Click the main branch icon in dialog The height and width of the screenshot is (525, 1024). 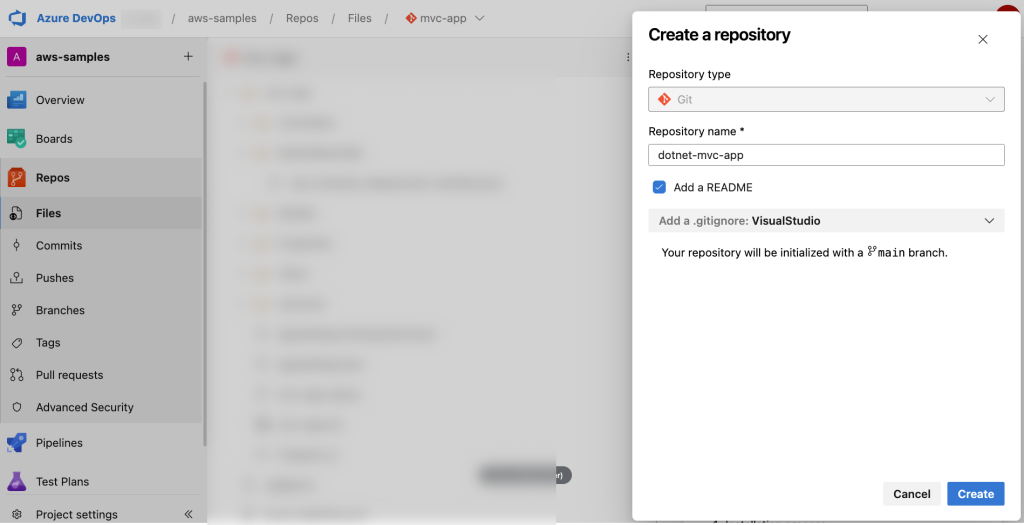click(872, 251)
